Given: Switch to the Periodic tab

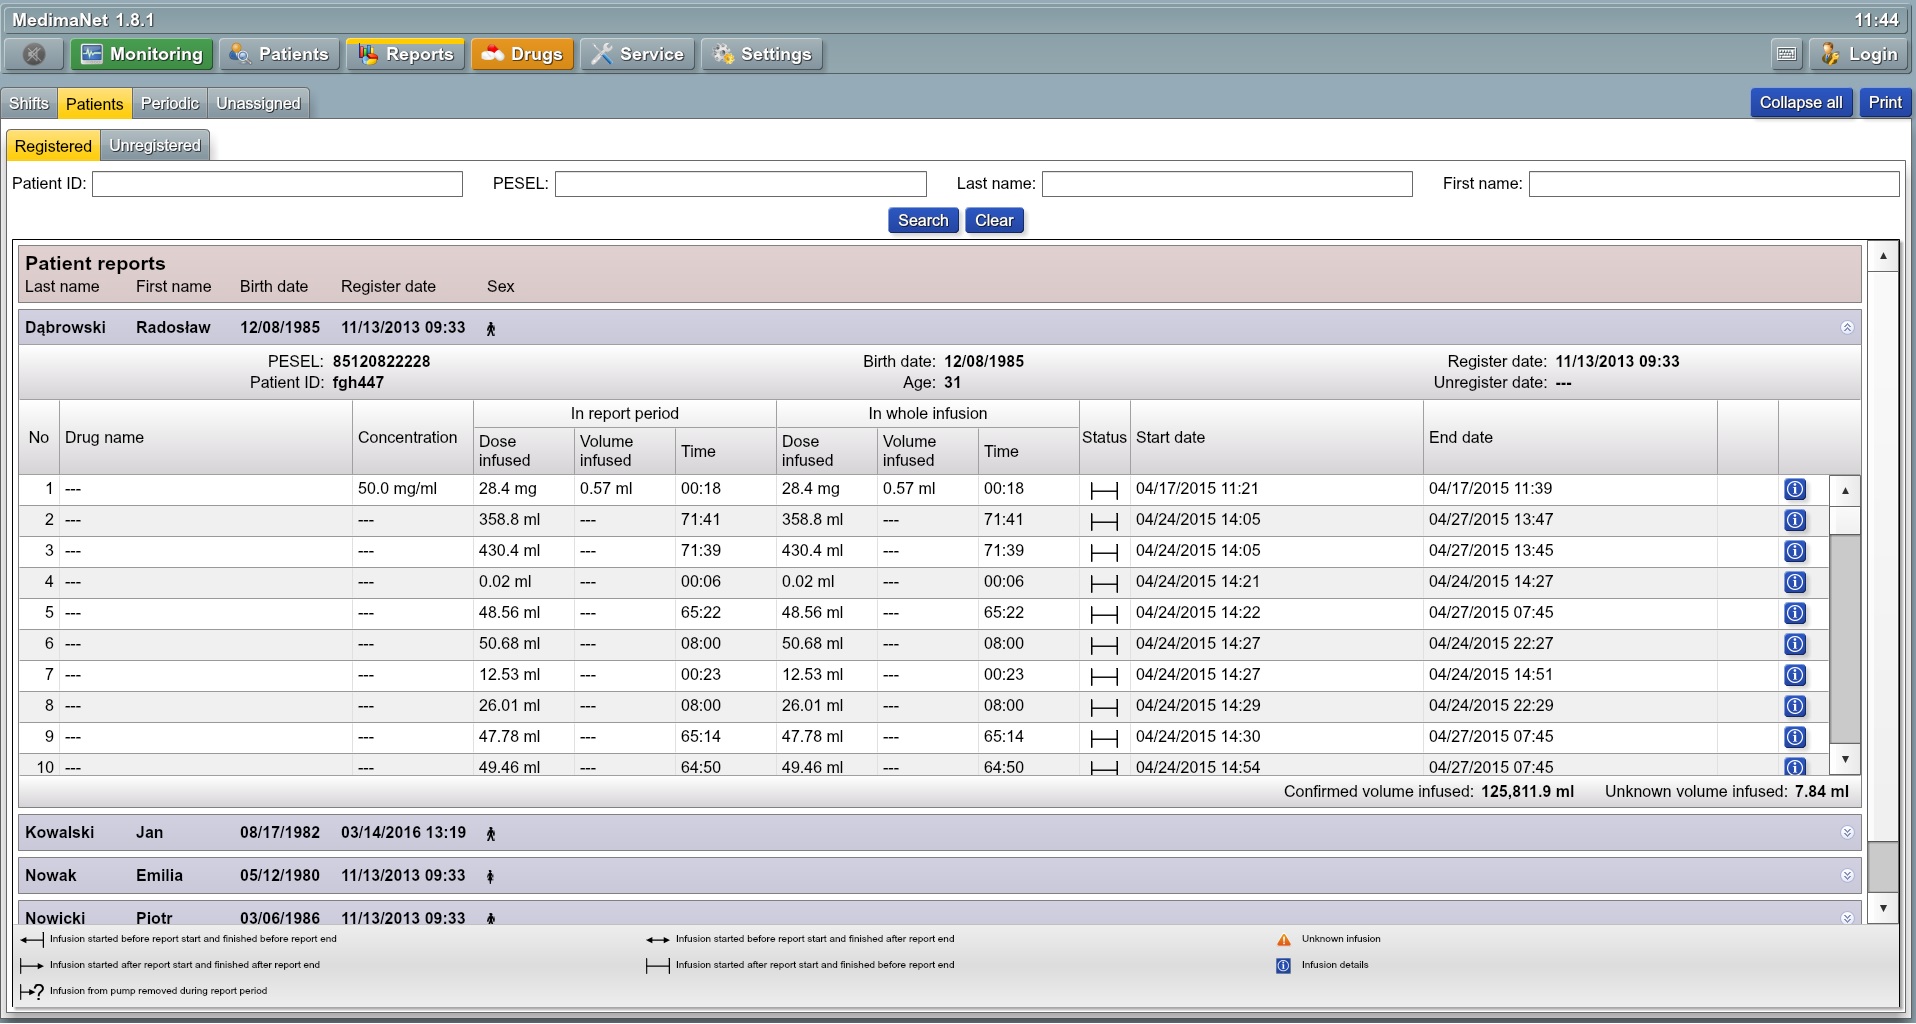Looking at the screenshot, I should (x=170, y=103).
